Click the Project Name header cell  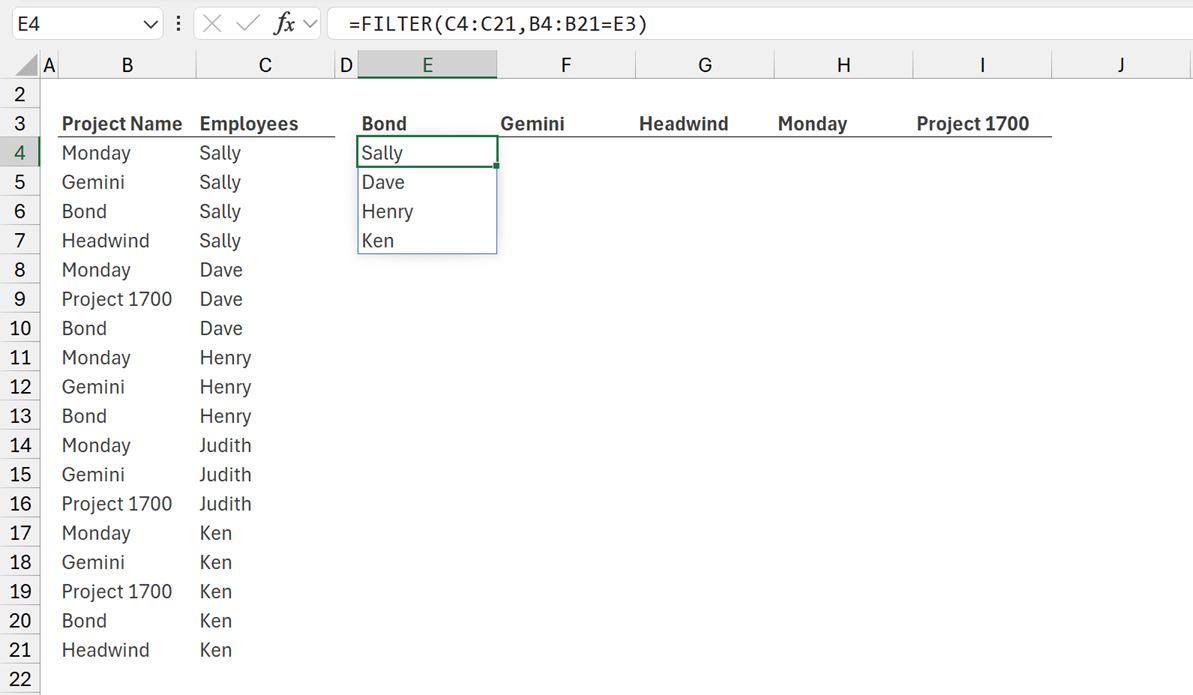[x=122, y=124]
